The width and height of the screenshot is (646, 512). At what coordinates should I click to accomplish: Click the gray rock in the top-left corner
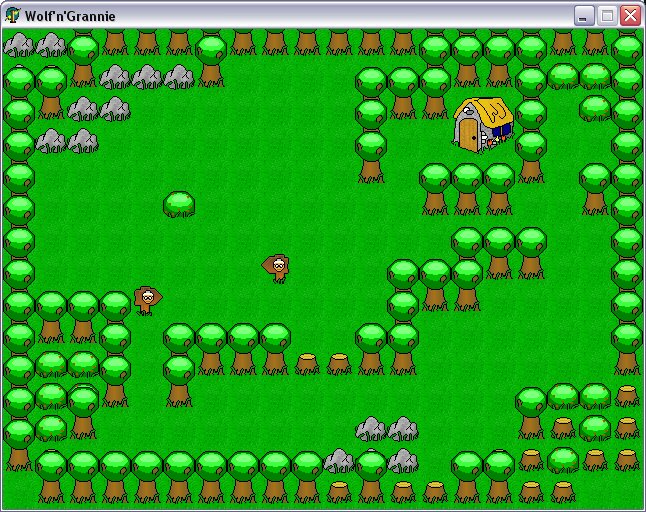tap(19, 45)
